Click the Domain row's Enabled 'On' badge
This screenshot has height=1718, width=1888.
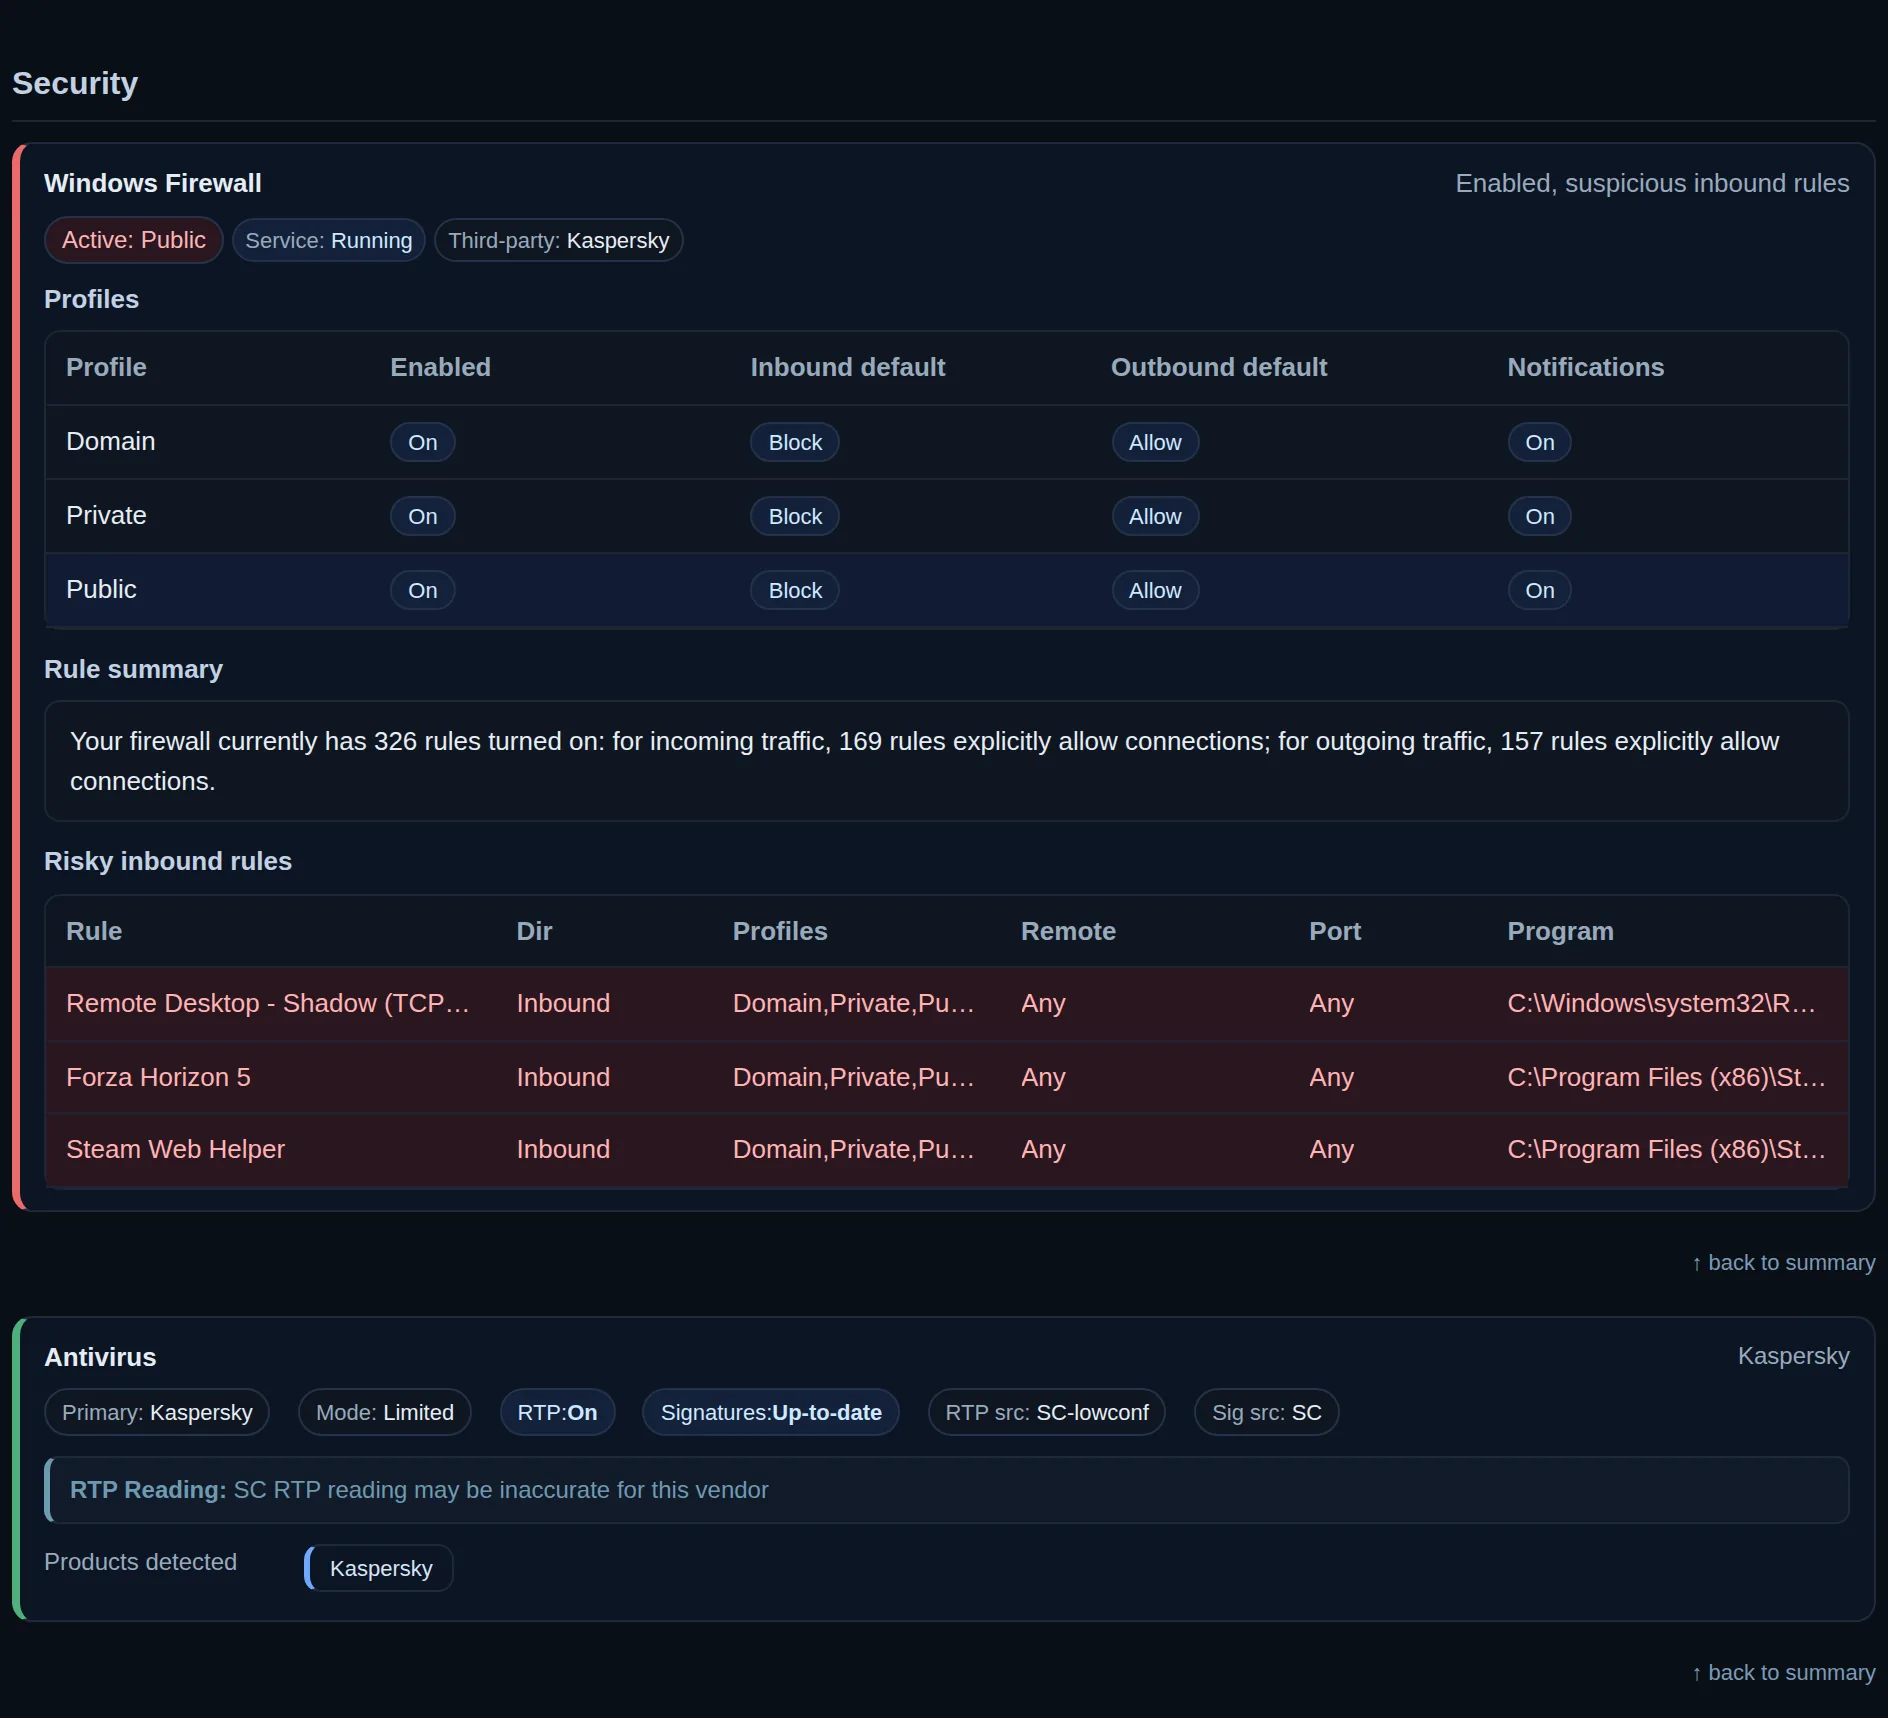click(423, 442)
